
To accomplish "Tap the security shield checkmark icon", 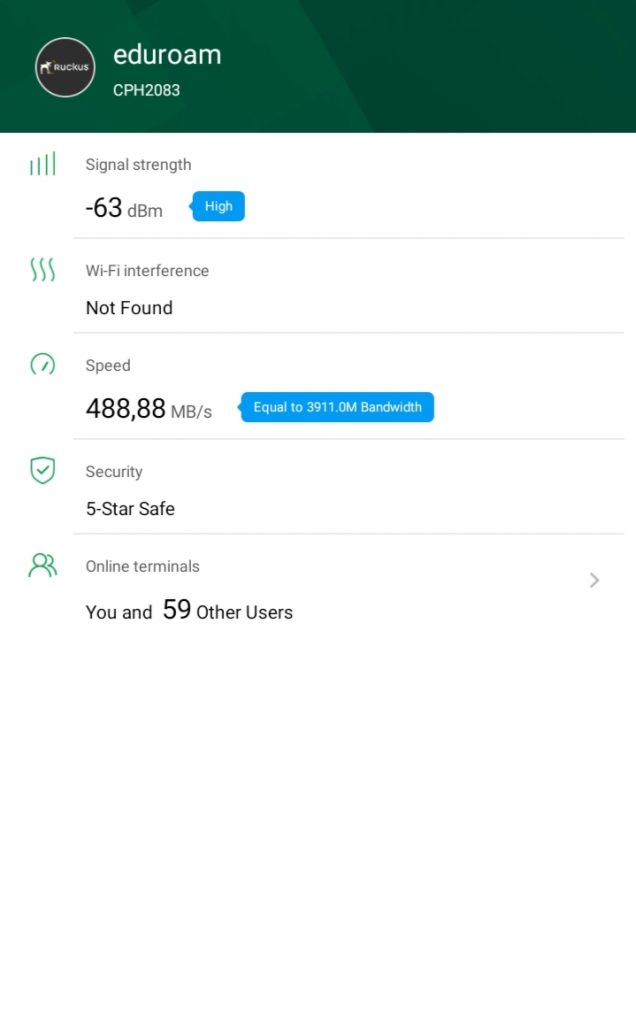I will pyautogui.click(x=42, y=470).
